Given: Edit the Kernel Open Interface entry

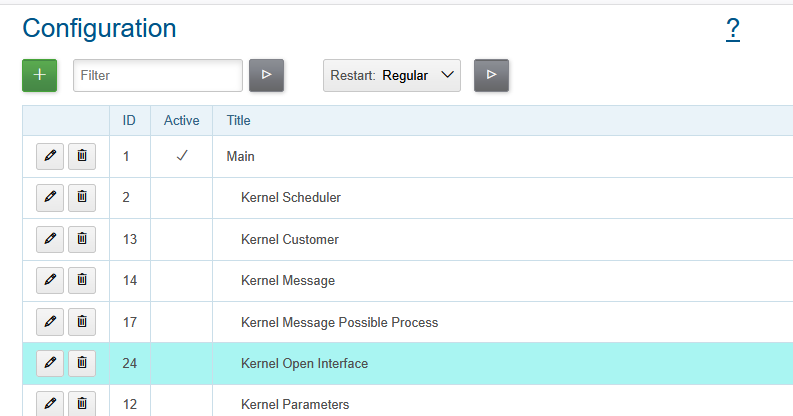Looking at the screenshot, I should pos(50,363).
